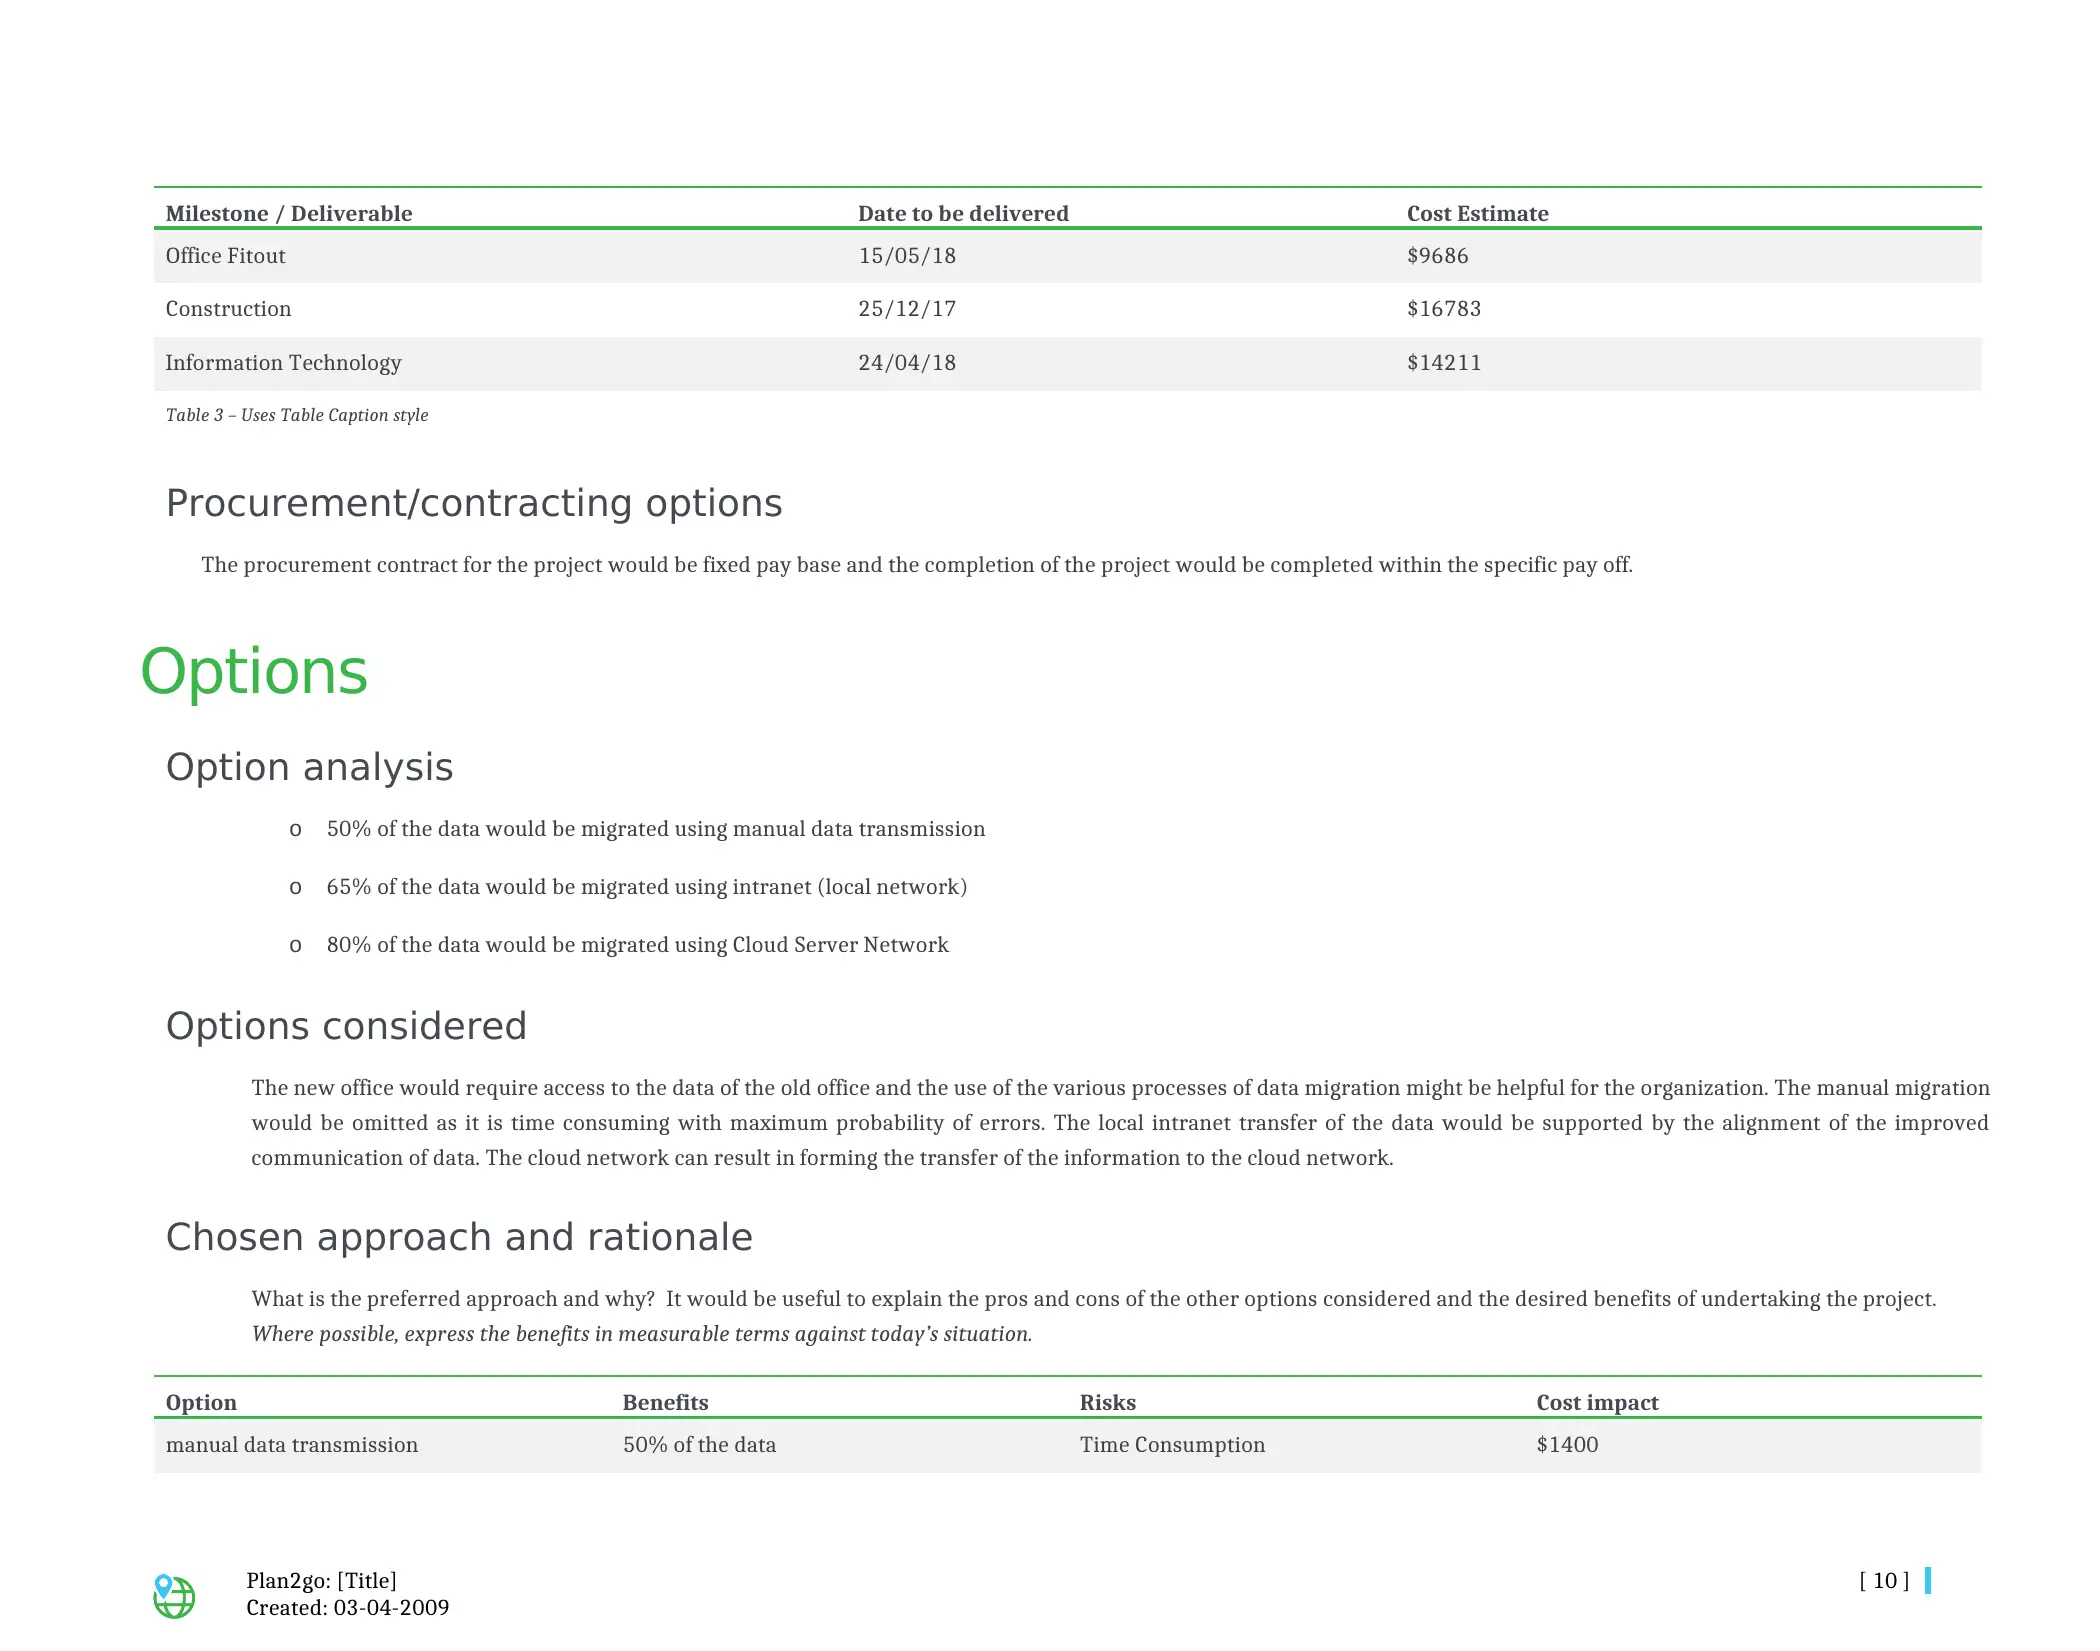The image size is (2100, 1651).
Task: Click the footer 'Created: 03-04-2009' date
Action: (347, 1608)
